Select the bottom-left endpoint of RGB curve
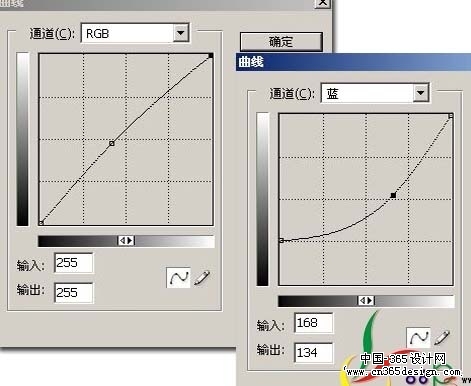The height and width of the screenshot is (386, 471). 41,223
